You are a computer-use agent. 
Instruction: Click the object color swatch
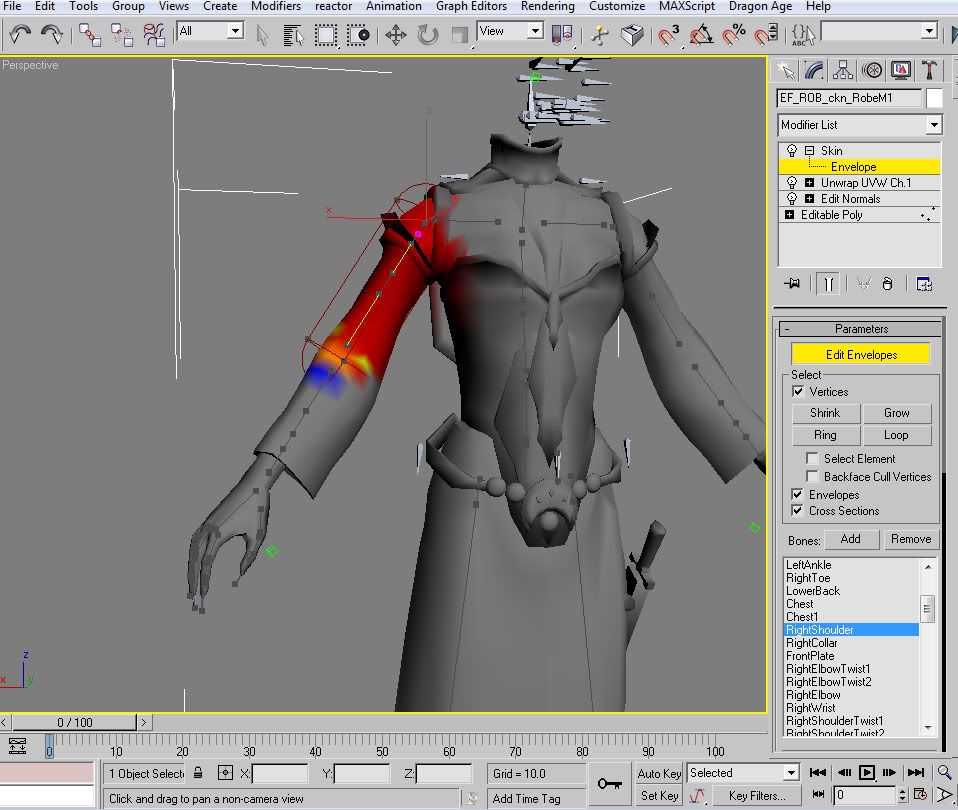pos(934,98)
